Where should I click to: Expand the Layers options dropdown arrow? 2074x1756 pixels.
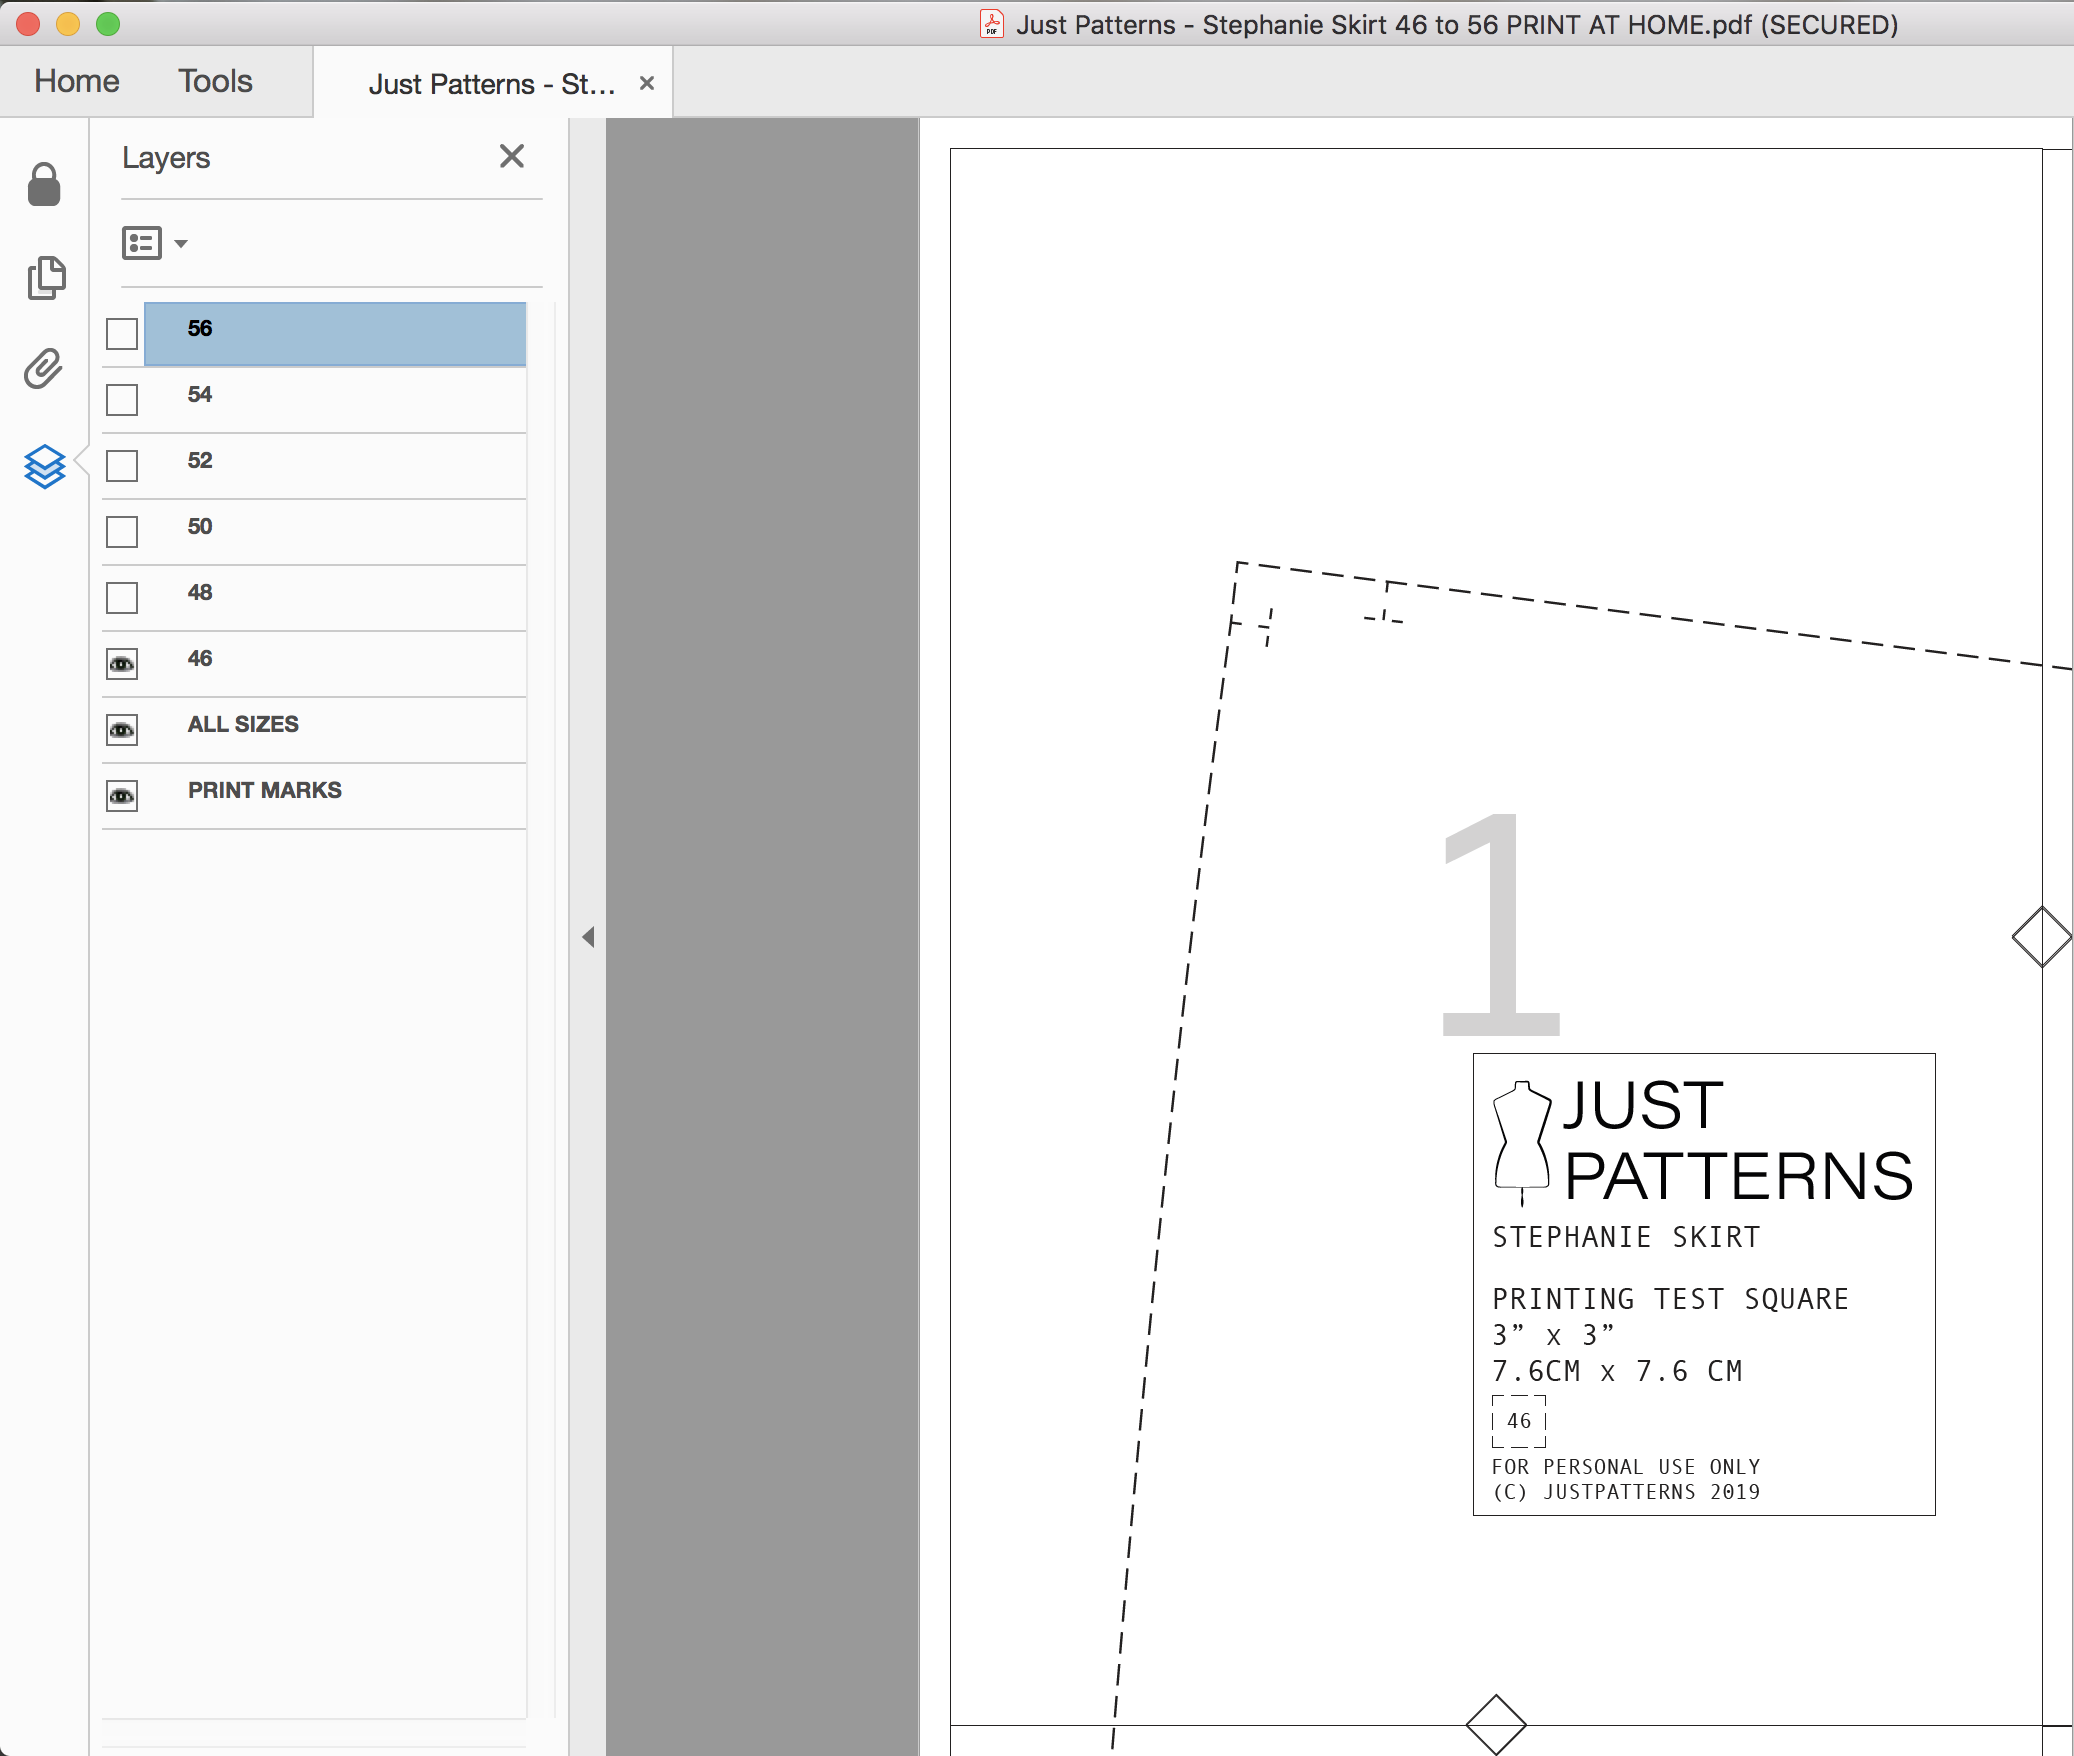tap(181, 243)
